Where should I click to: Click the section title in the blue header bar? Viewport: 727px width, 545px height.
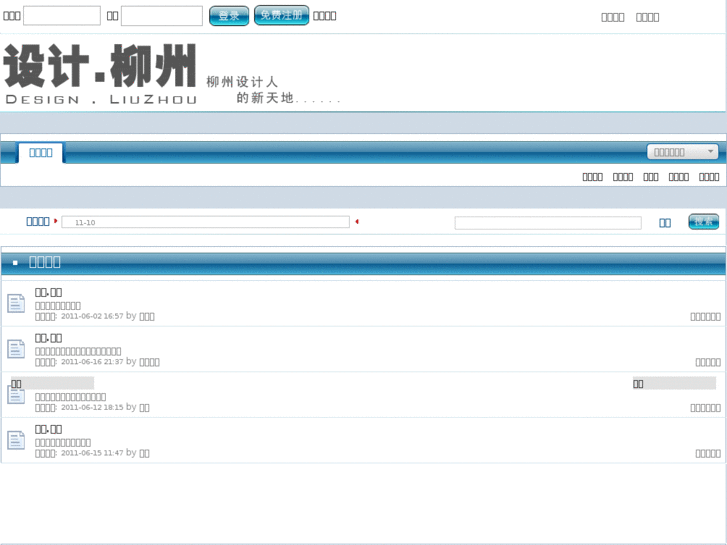[x=45, y=263]
